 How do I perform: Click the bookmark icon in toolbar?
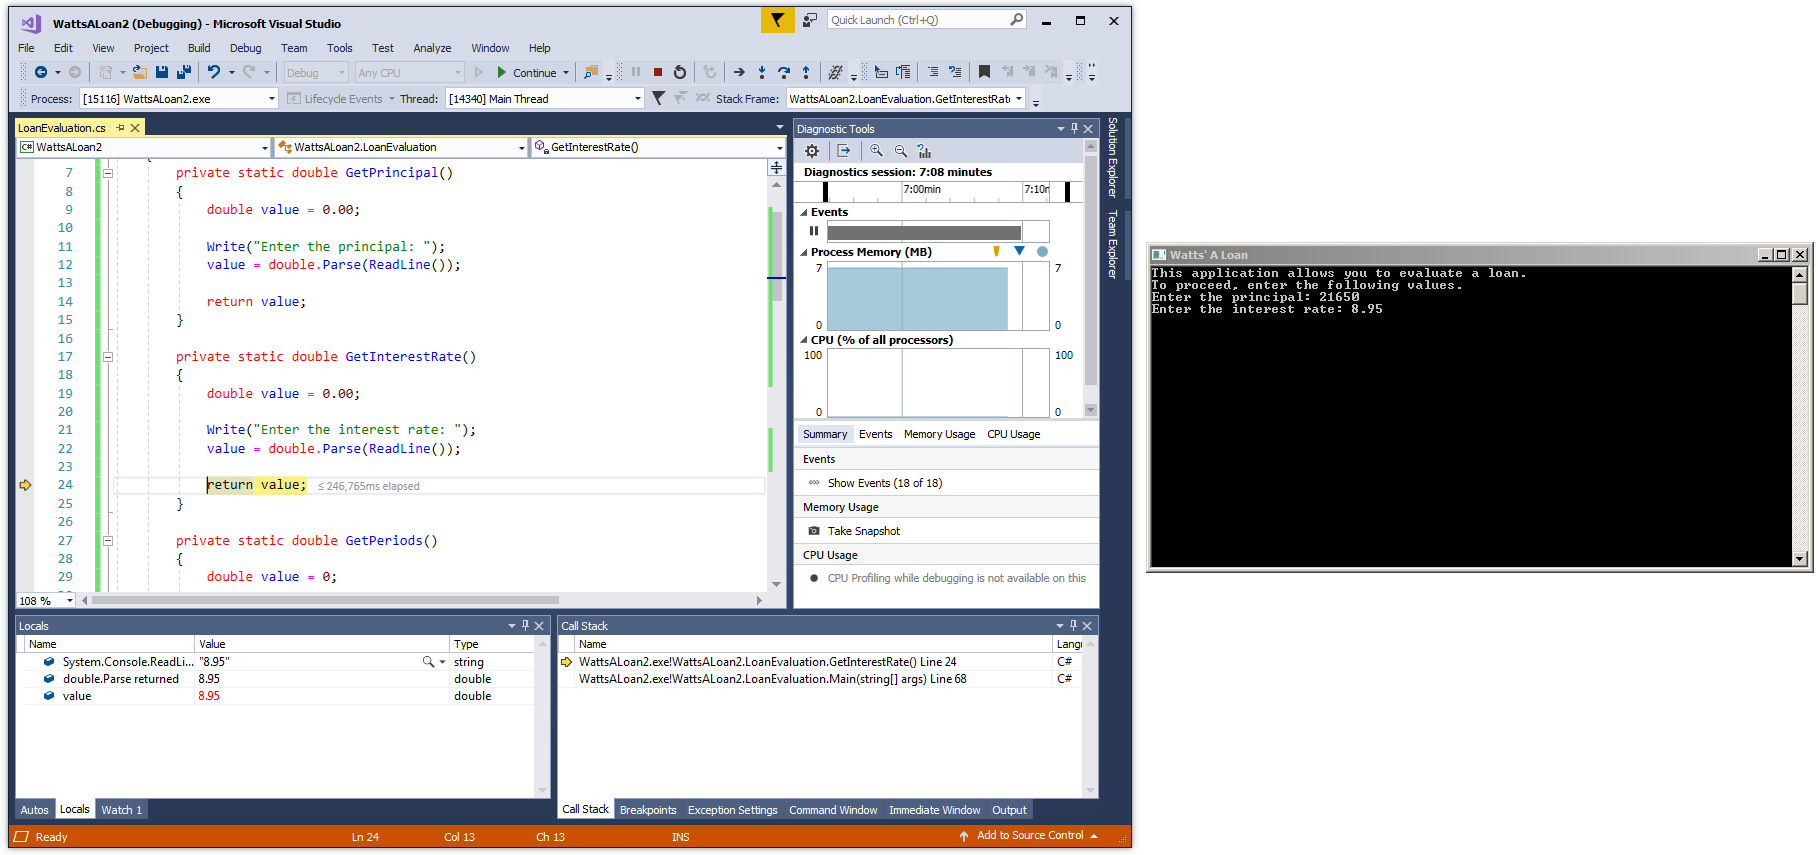pyautogui.click(x=984, y=72)
